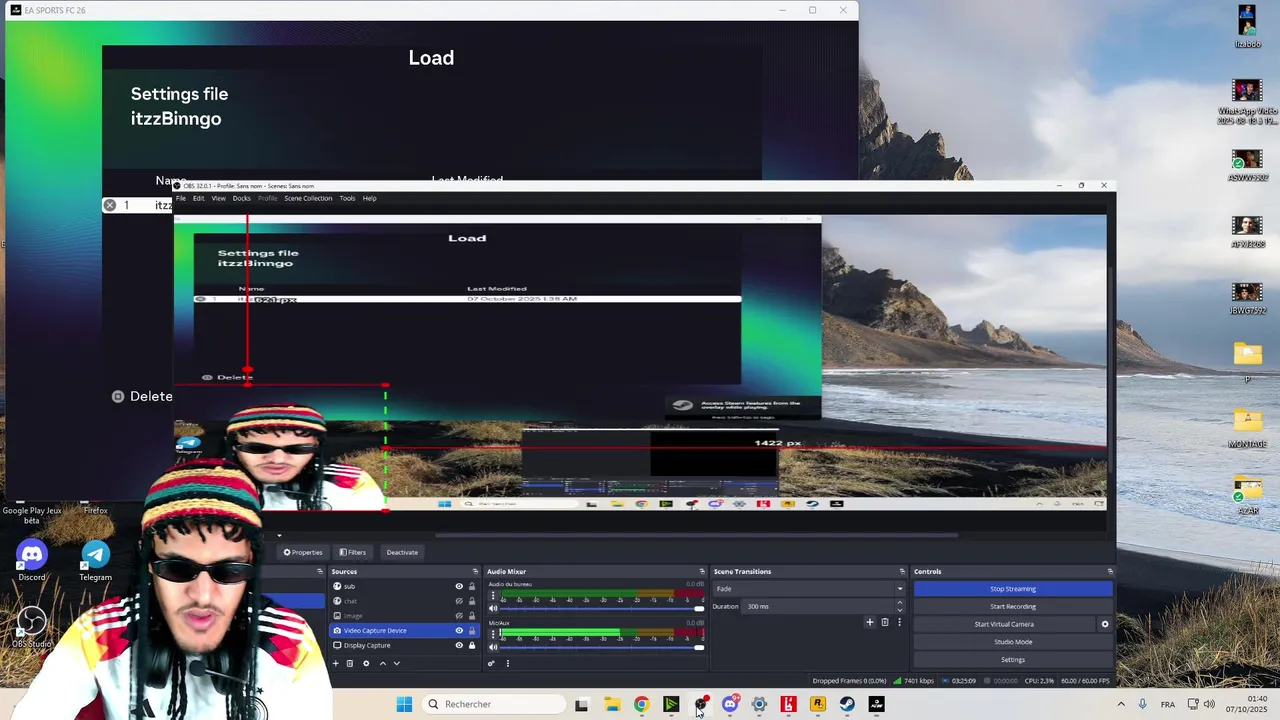The width and height of the screenshot is (1280, 720).
Task: Hide the Video Capture Device source
Action: (459, 631)
